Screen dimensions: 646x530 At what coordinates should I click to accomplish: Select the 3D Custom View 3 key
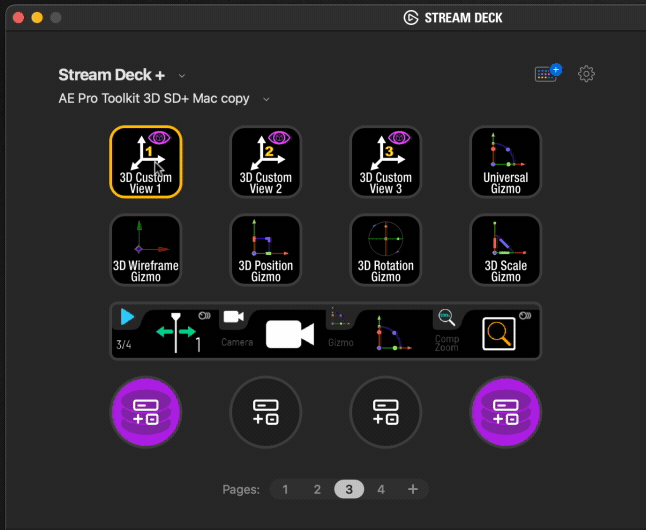(386, 162)
